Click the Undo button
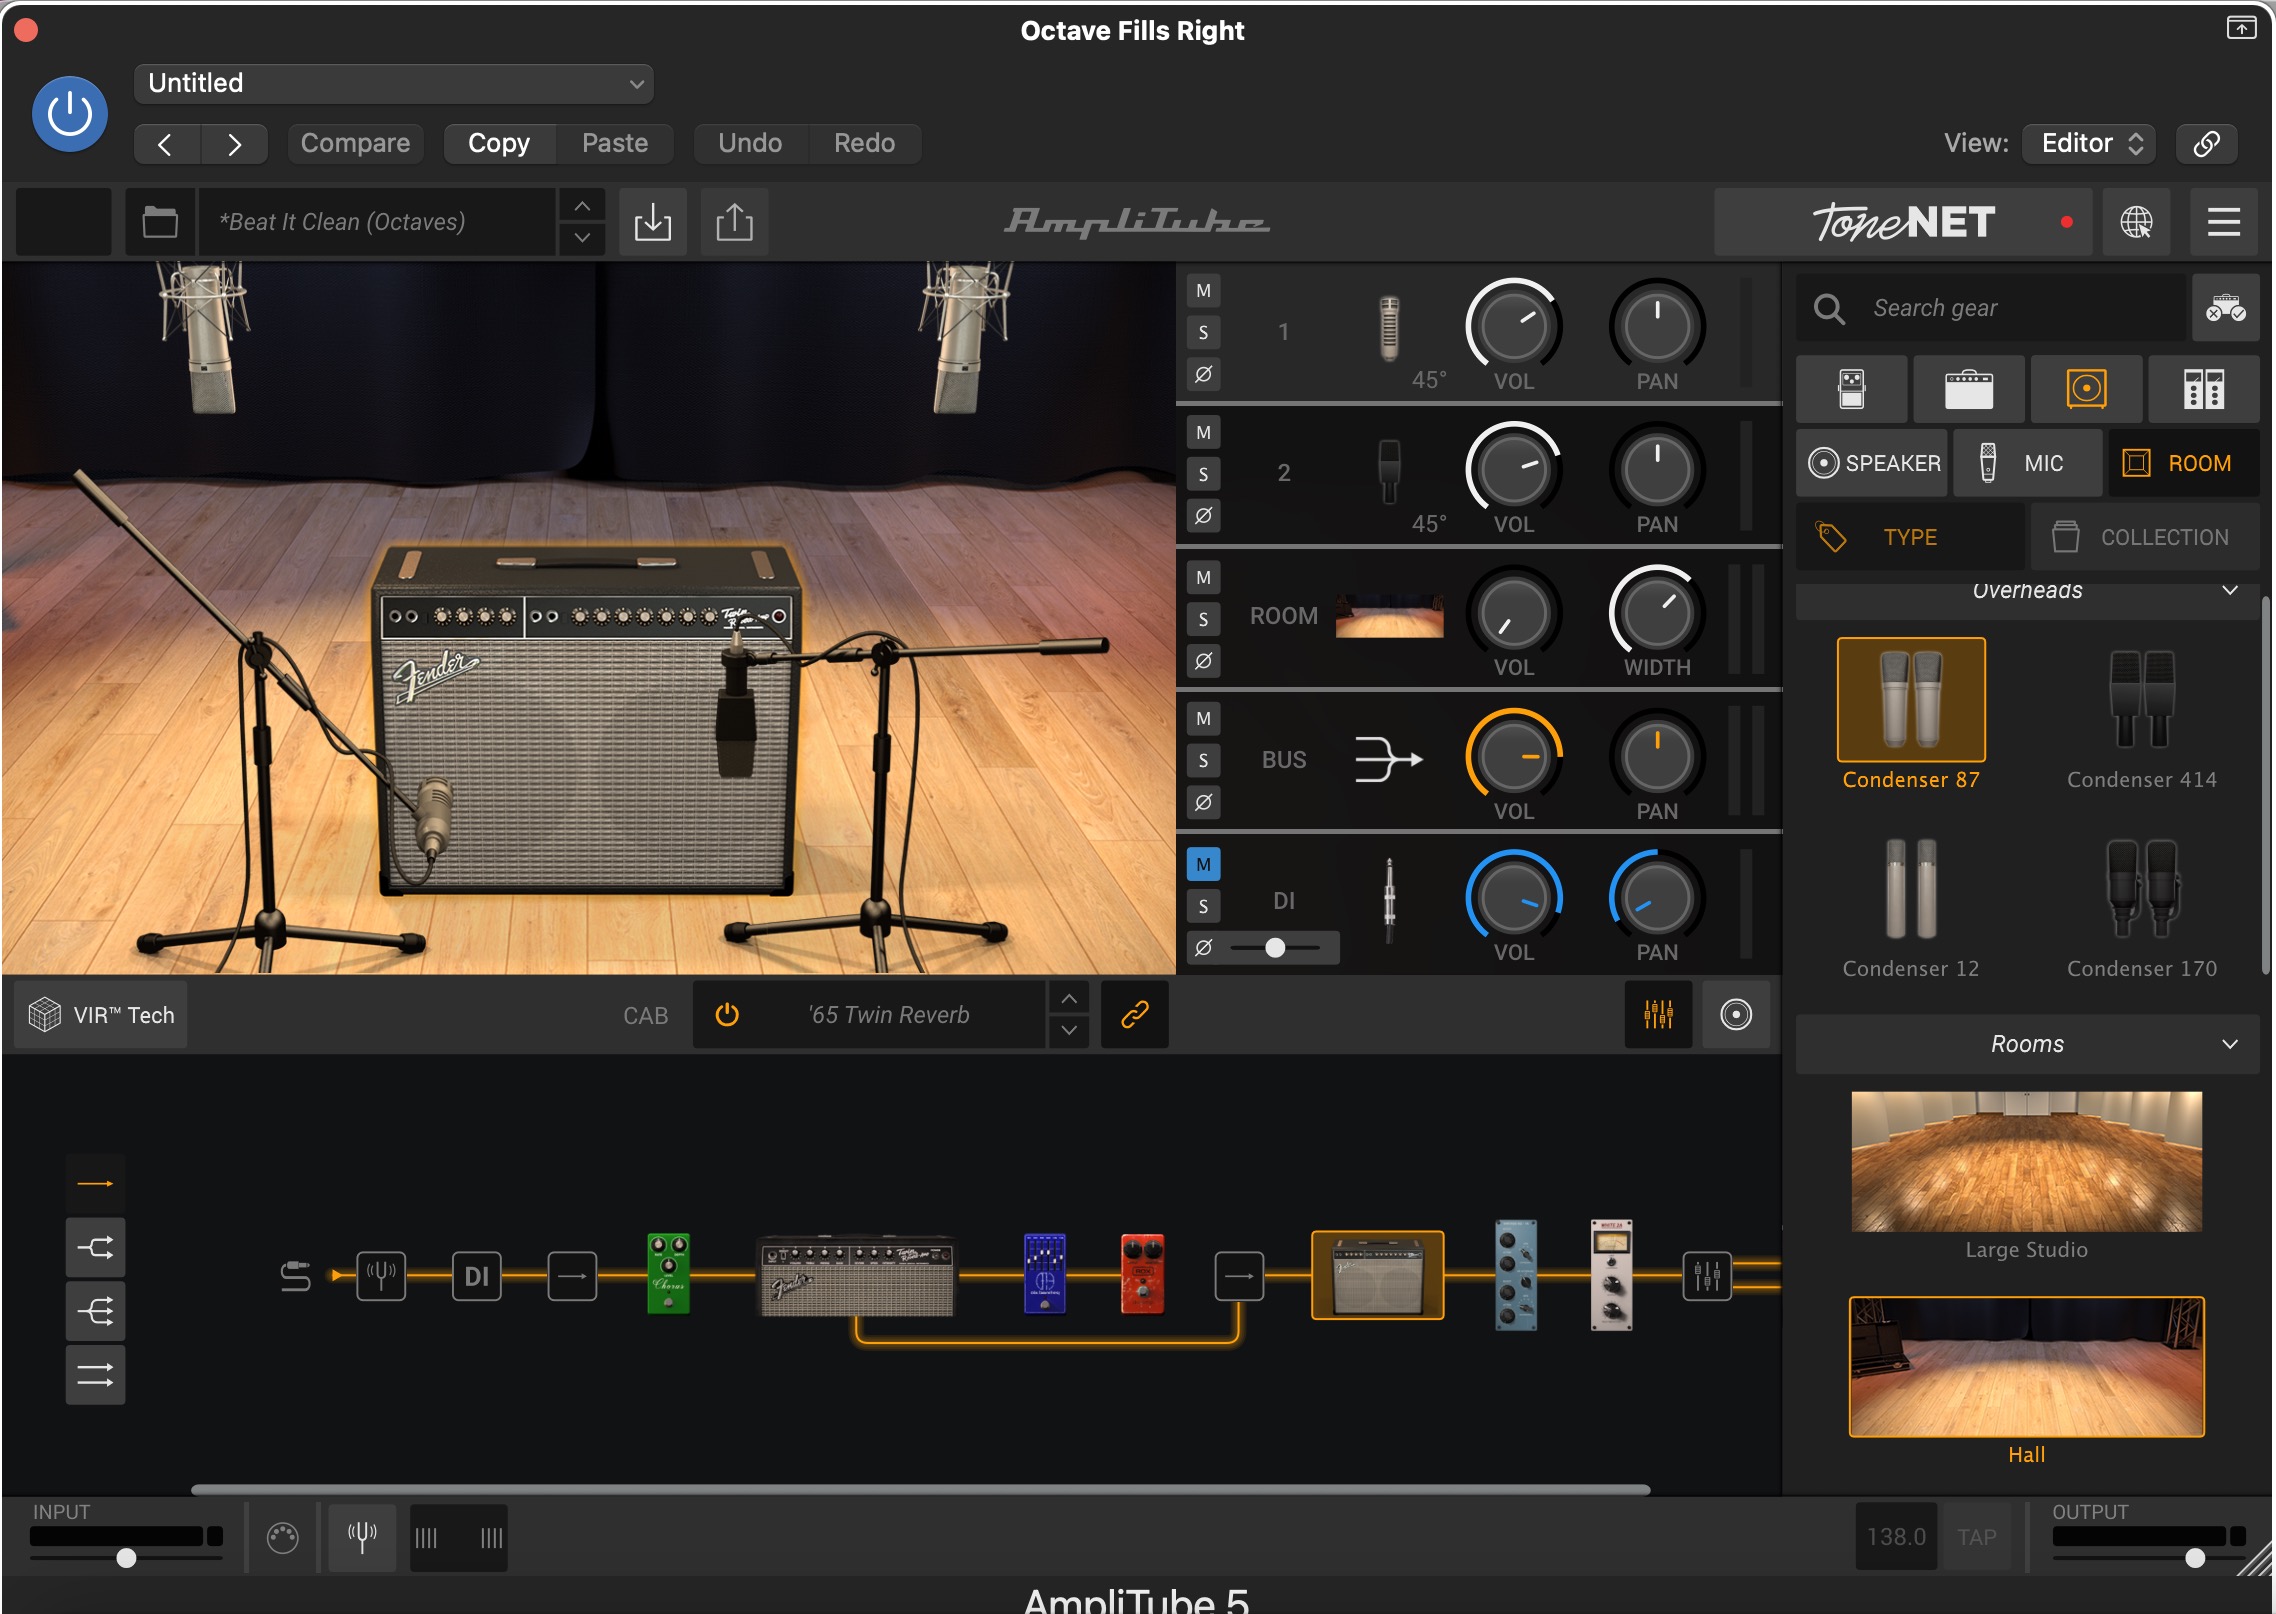 pyautogui.click(x=750, y=144)
